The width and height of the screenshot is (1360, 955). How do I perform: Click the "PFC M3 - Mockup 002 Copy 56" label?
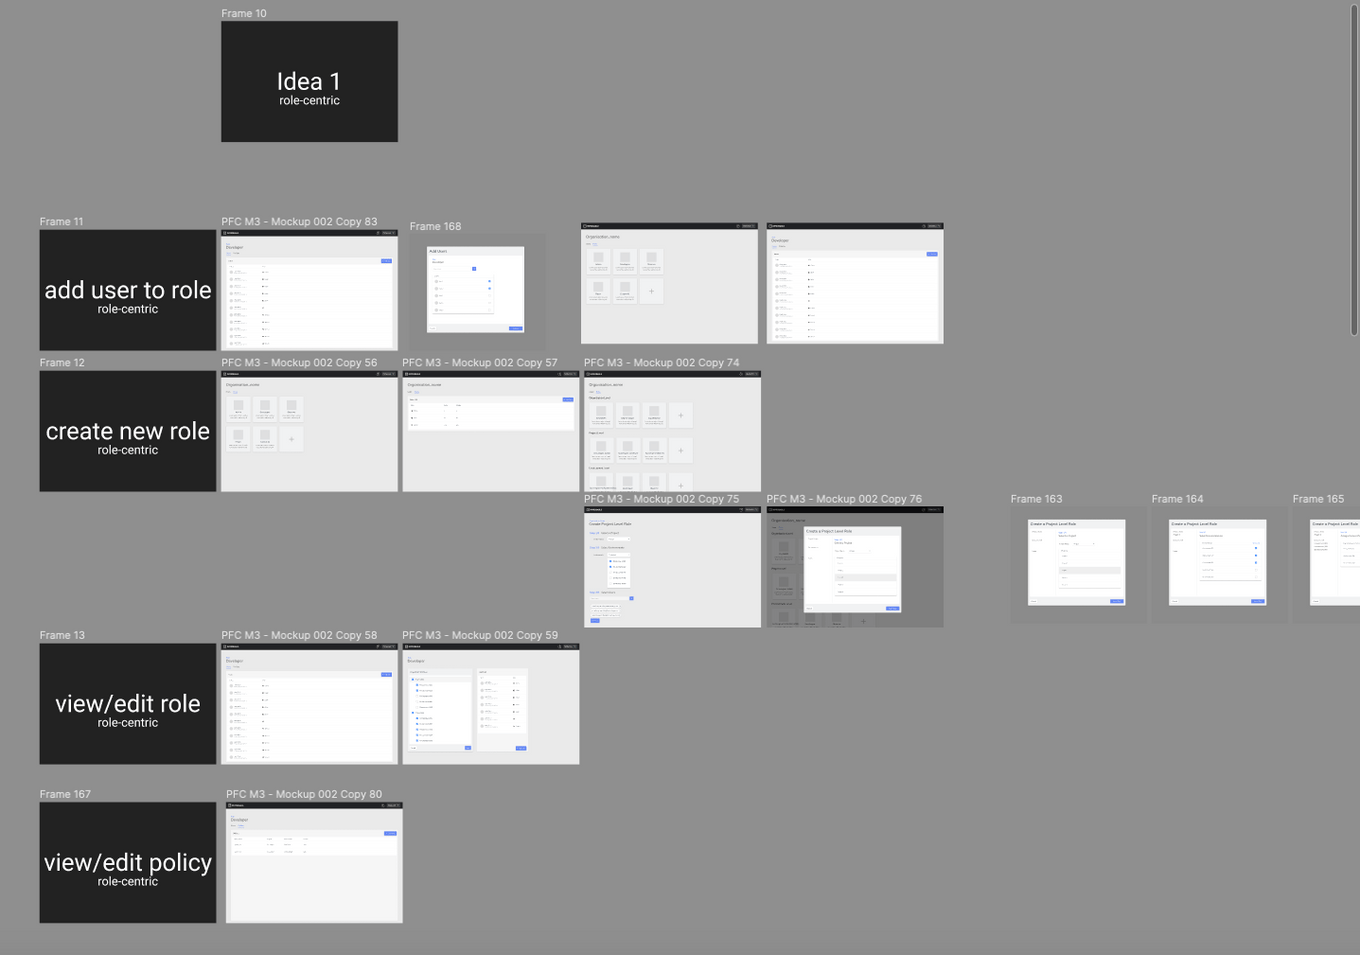(x=299, y=362)
